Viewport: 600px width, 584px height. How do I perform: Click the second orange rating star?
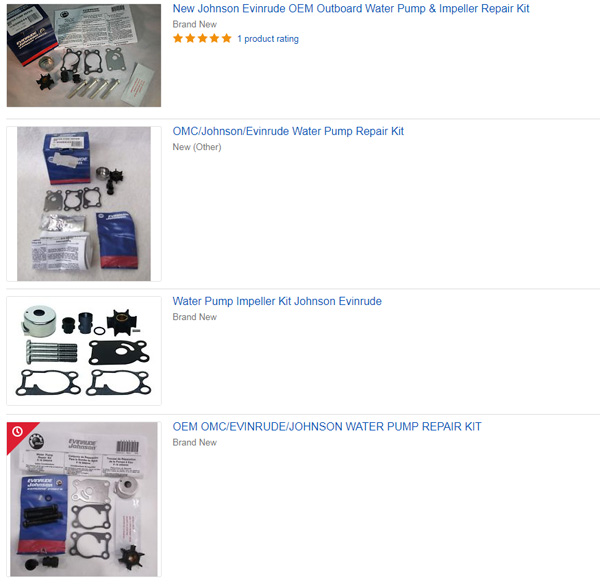click(x=190, y=38)
